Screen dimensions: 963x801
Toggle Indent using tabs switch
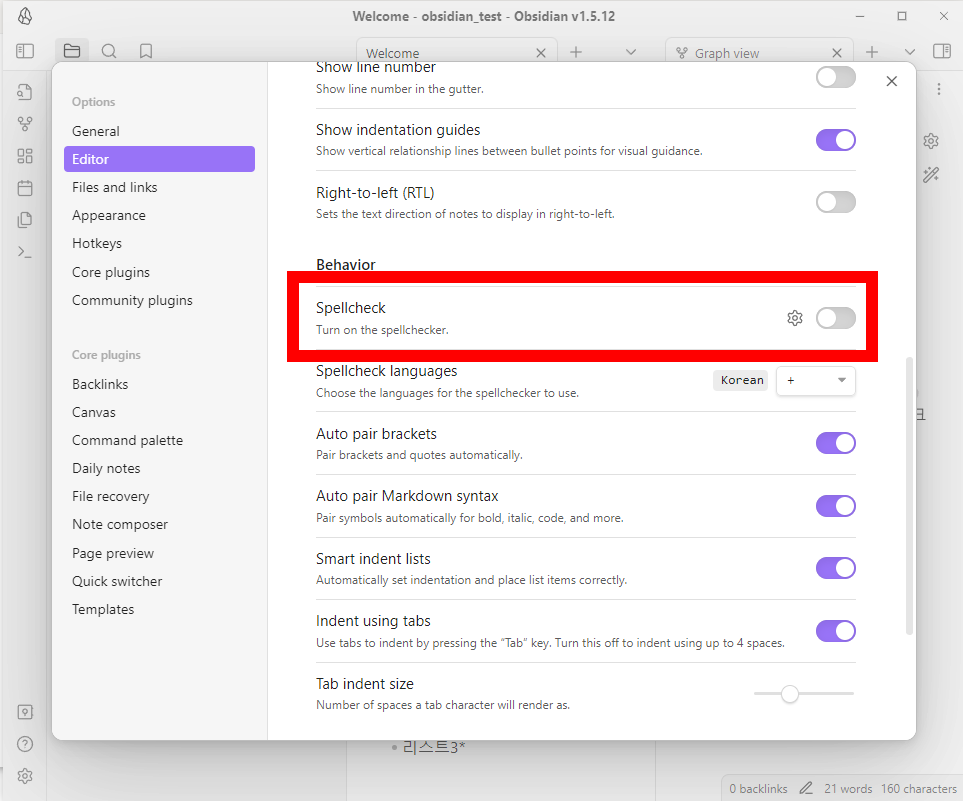[835, 631]
